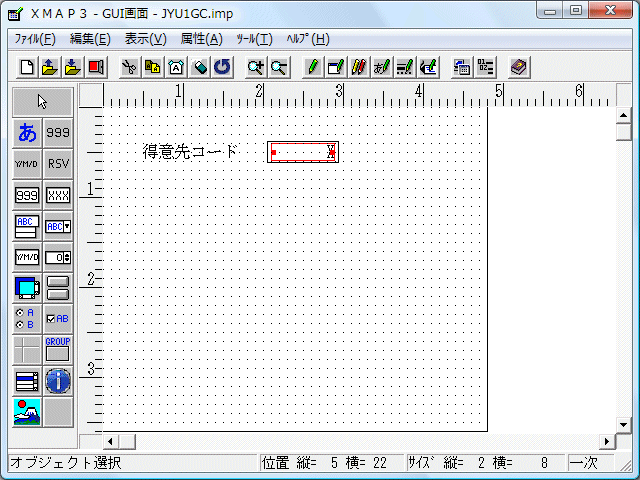Select the 999 numeric text tool
Image resolution: width=640 pixels, height=480 pixels.
pyautogui.click(x=58, y=133)
